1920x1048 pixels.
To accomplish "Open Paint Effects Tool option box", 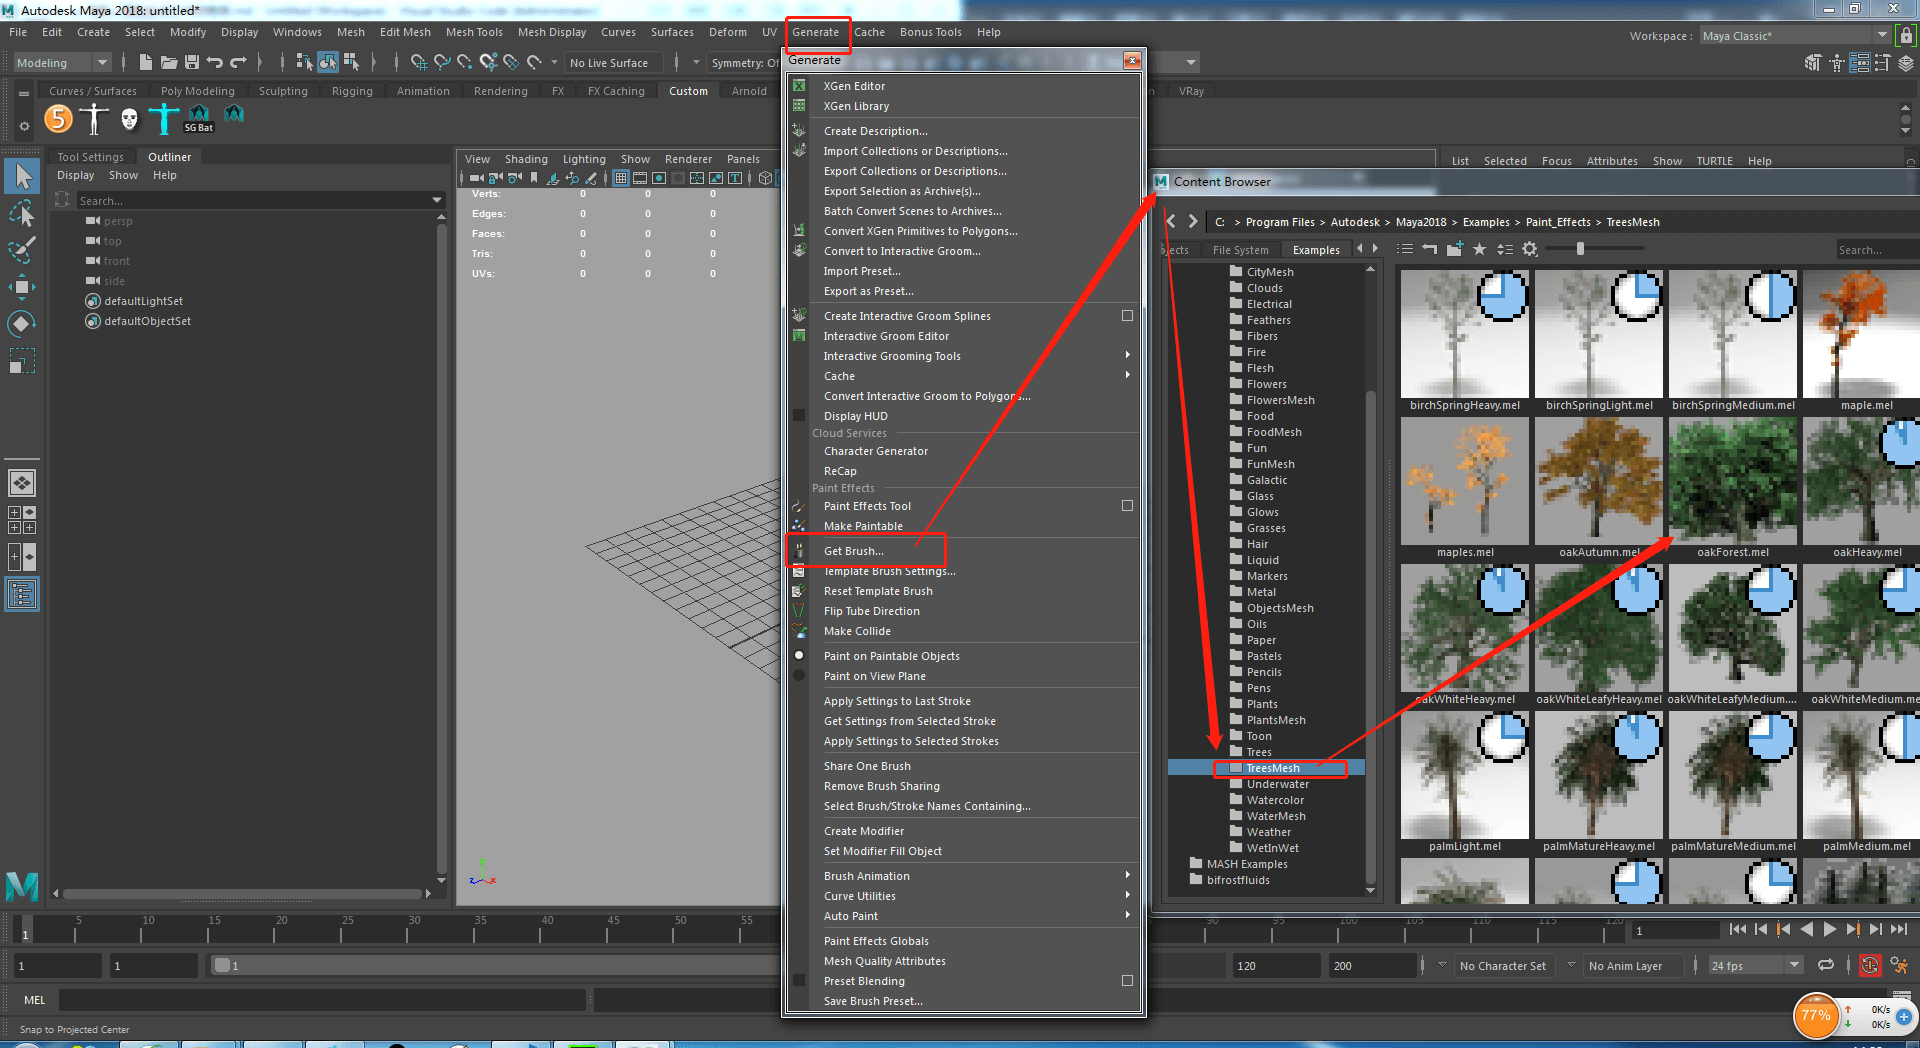I will 1127,506.
